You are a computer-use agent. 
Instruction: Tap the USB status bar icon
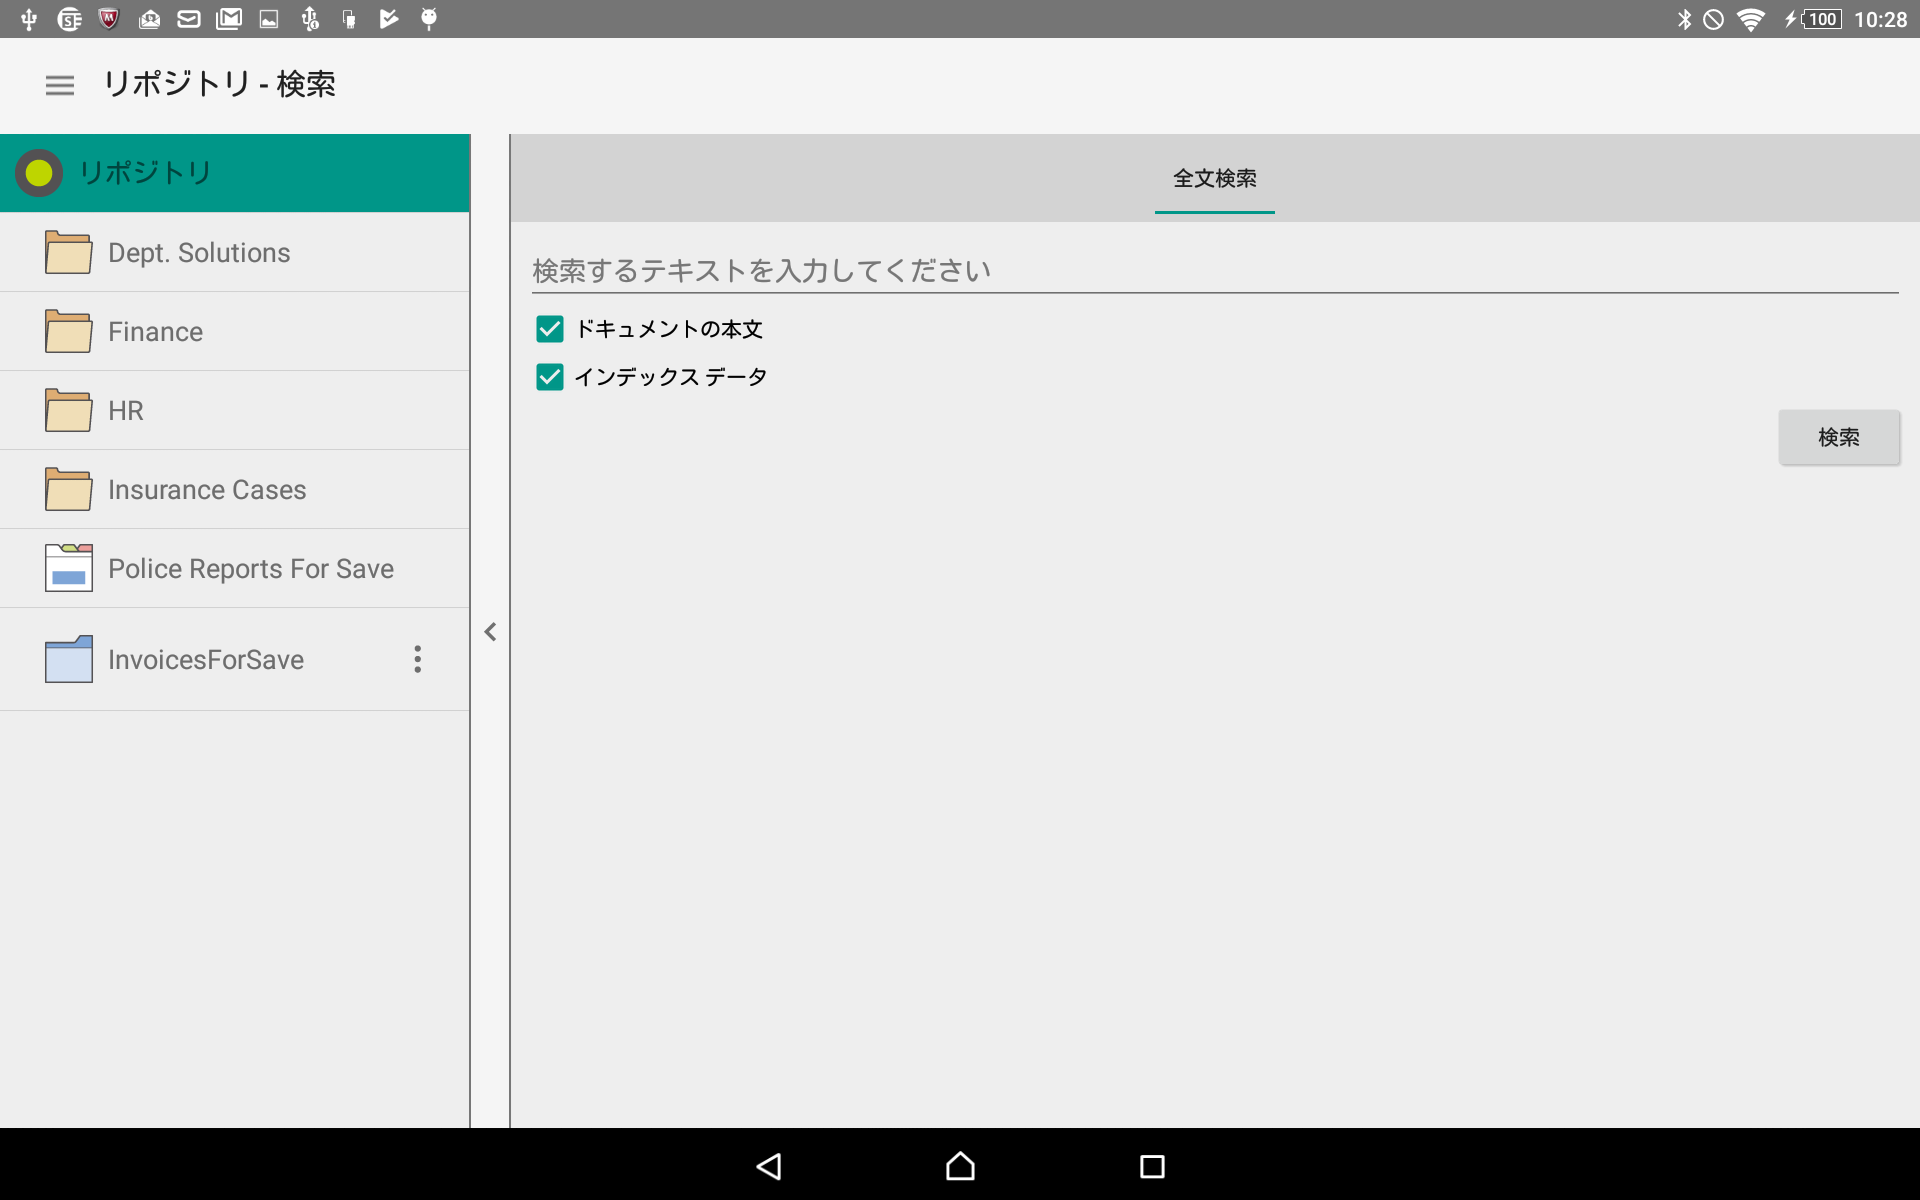point(29,19)
